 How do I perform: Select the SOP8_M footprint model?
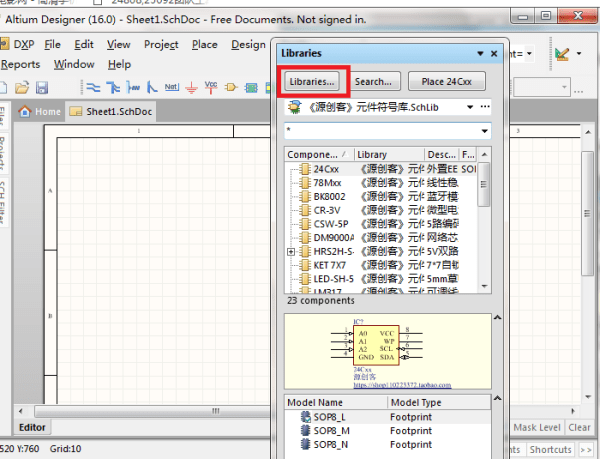coord(330,430)
